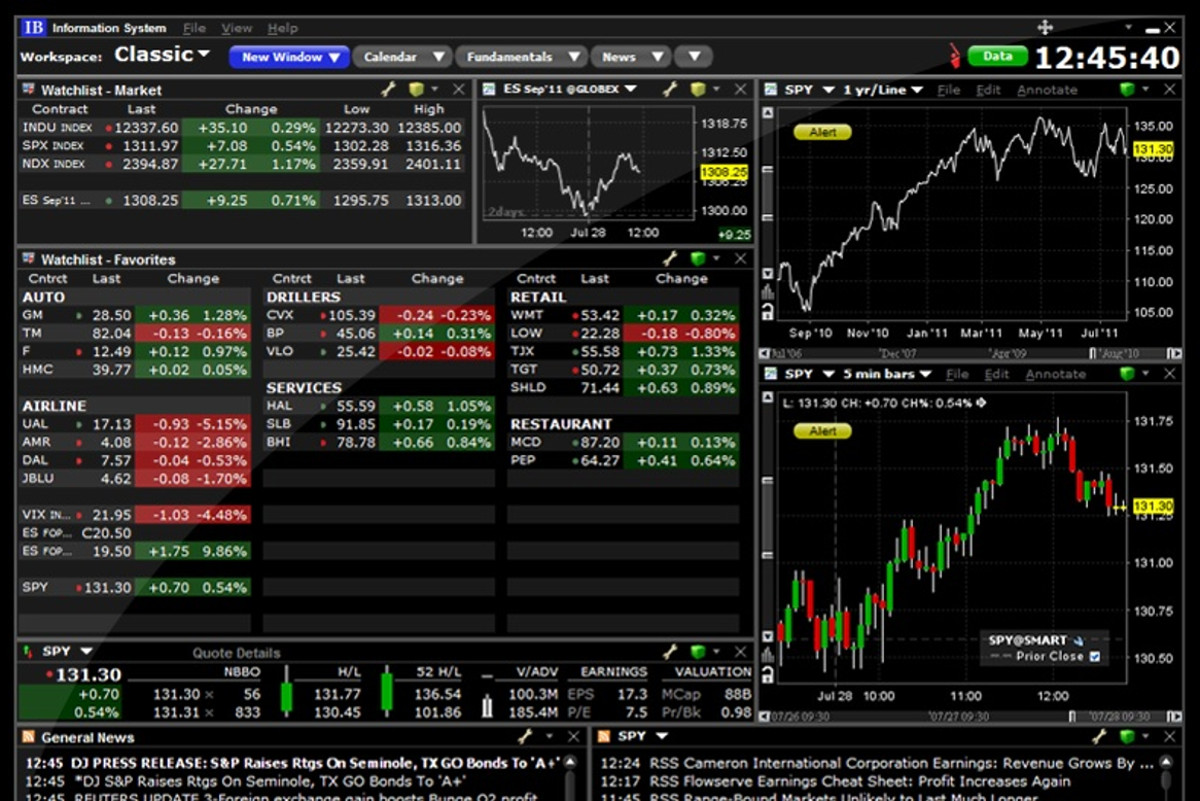The image size is (1200, 801).
Task: Open File menu in SPY 5 min bars chart
Action: click(957, 374)
